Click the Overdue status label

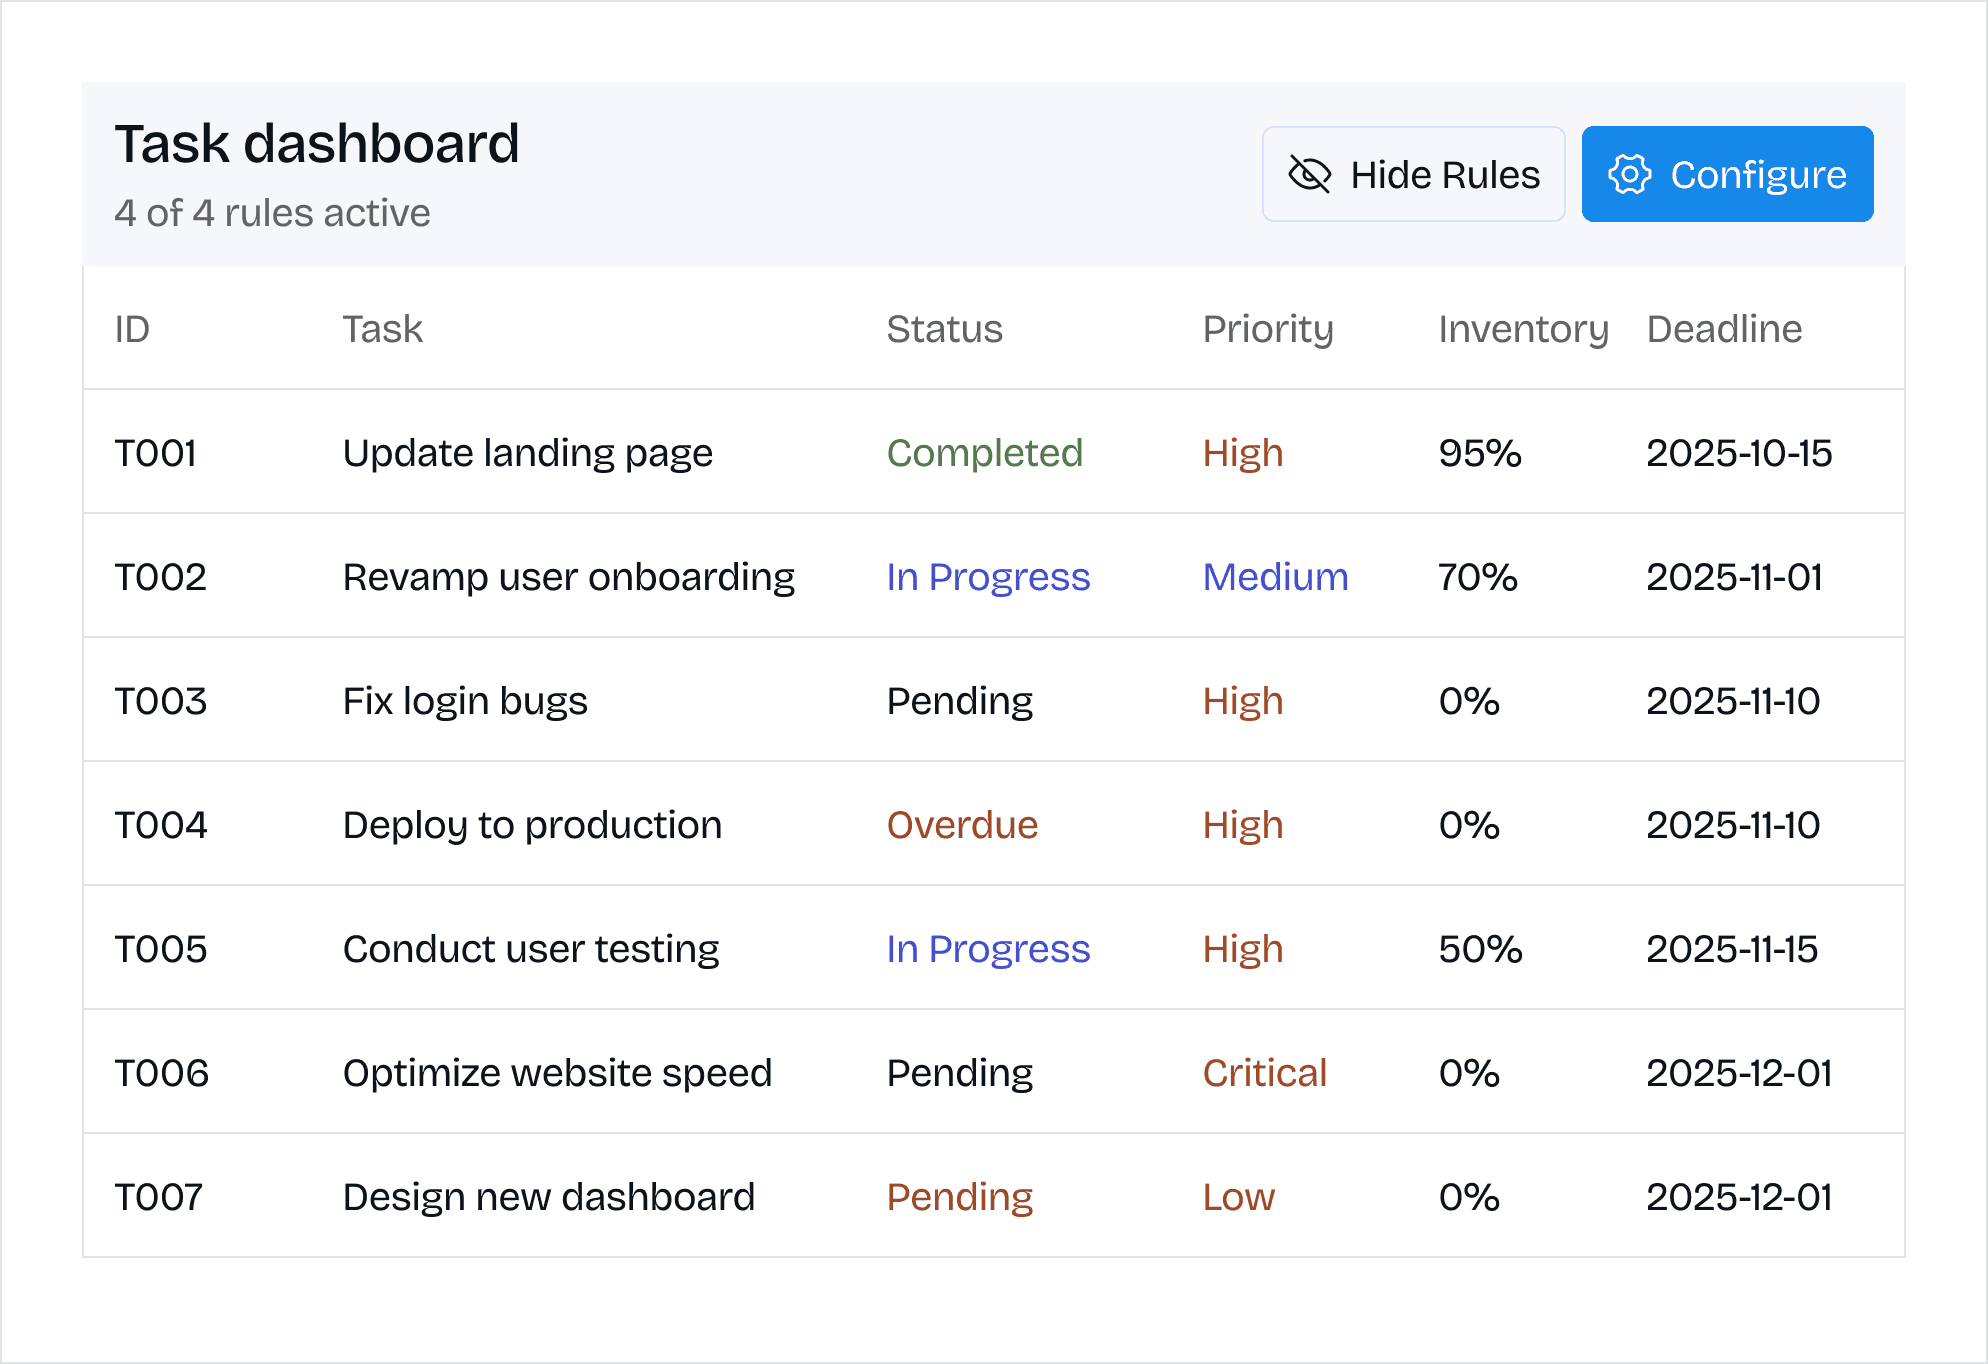click(x=962, y=825)
